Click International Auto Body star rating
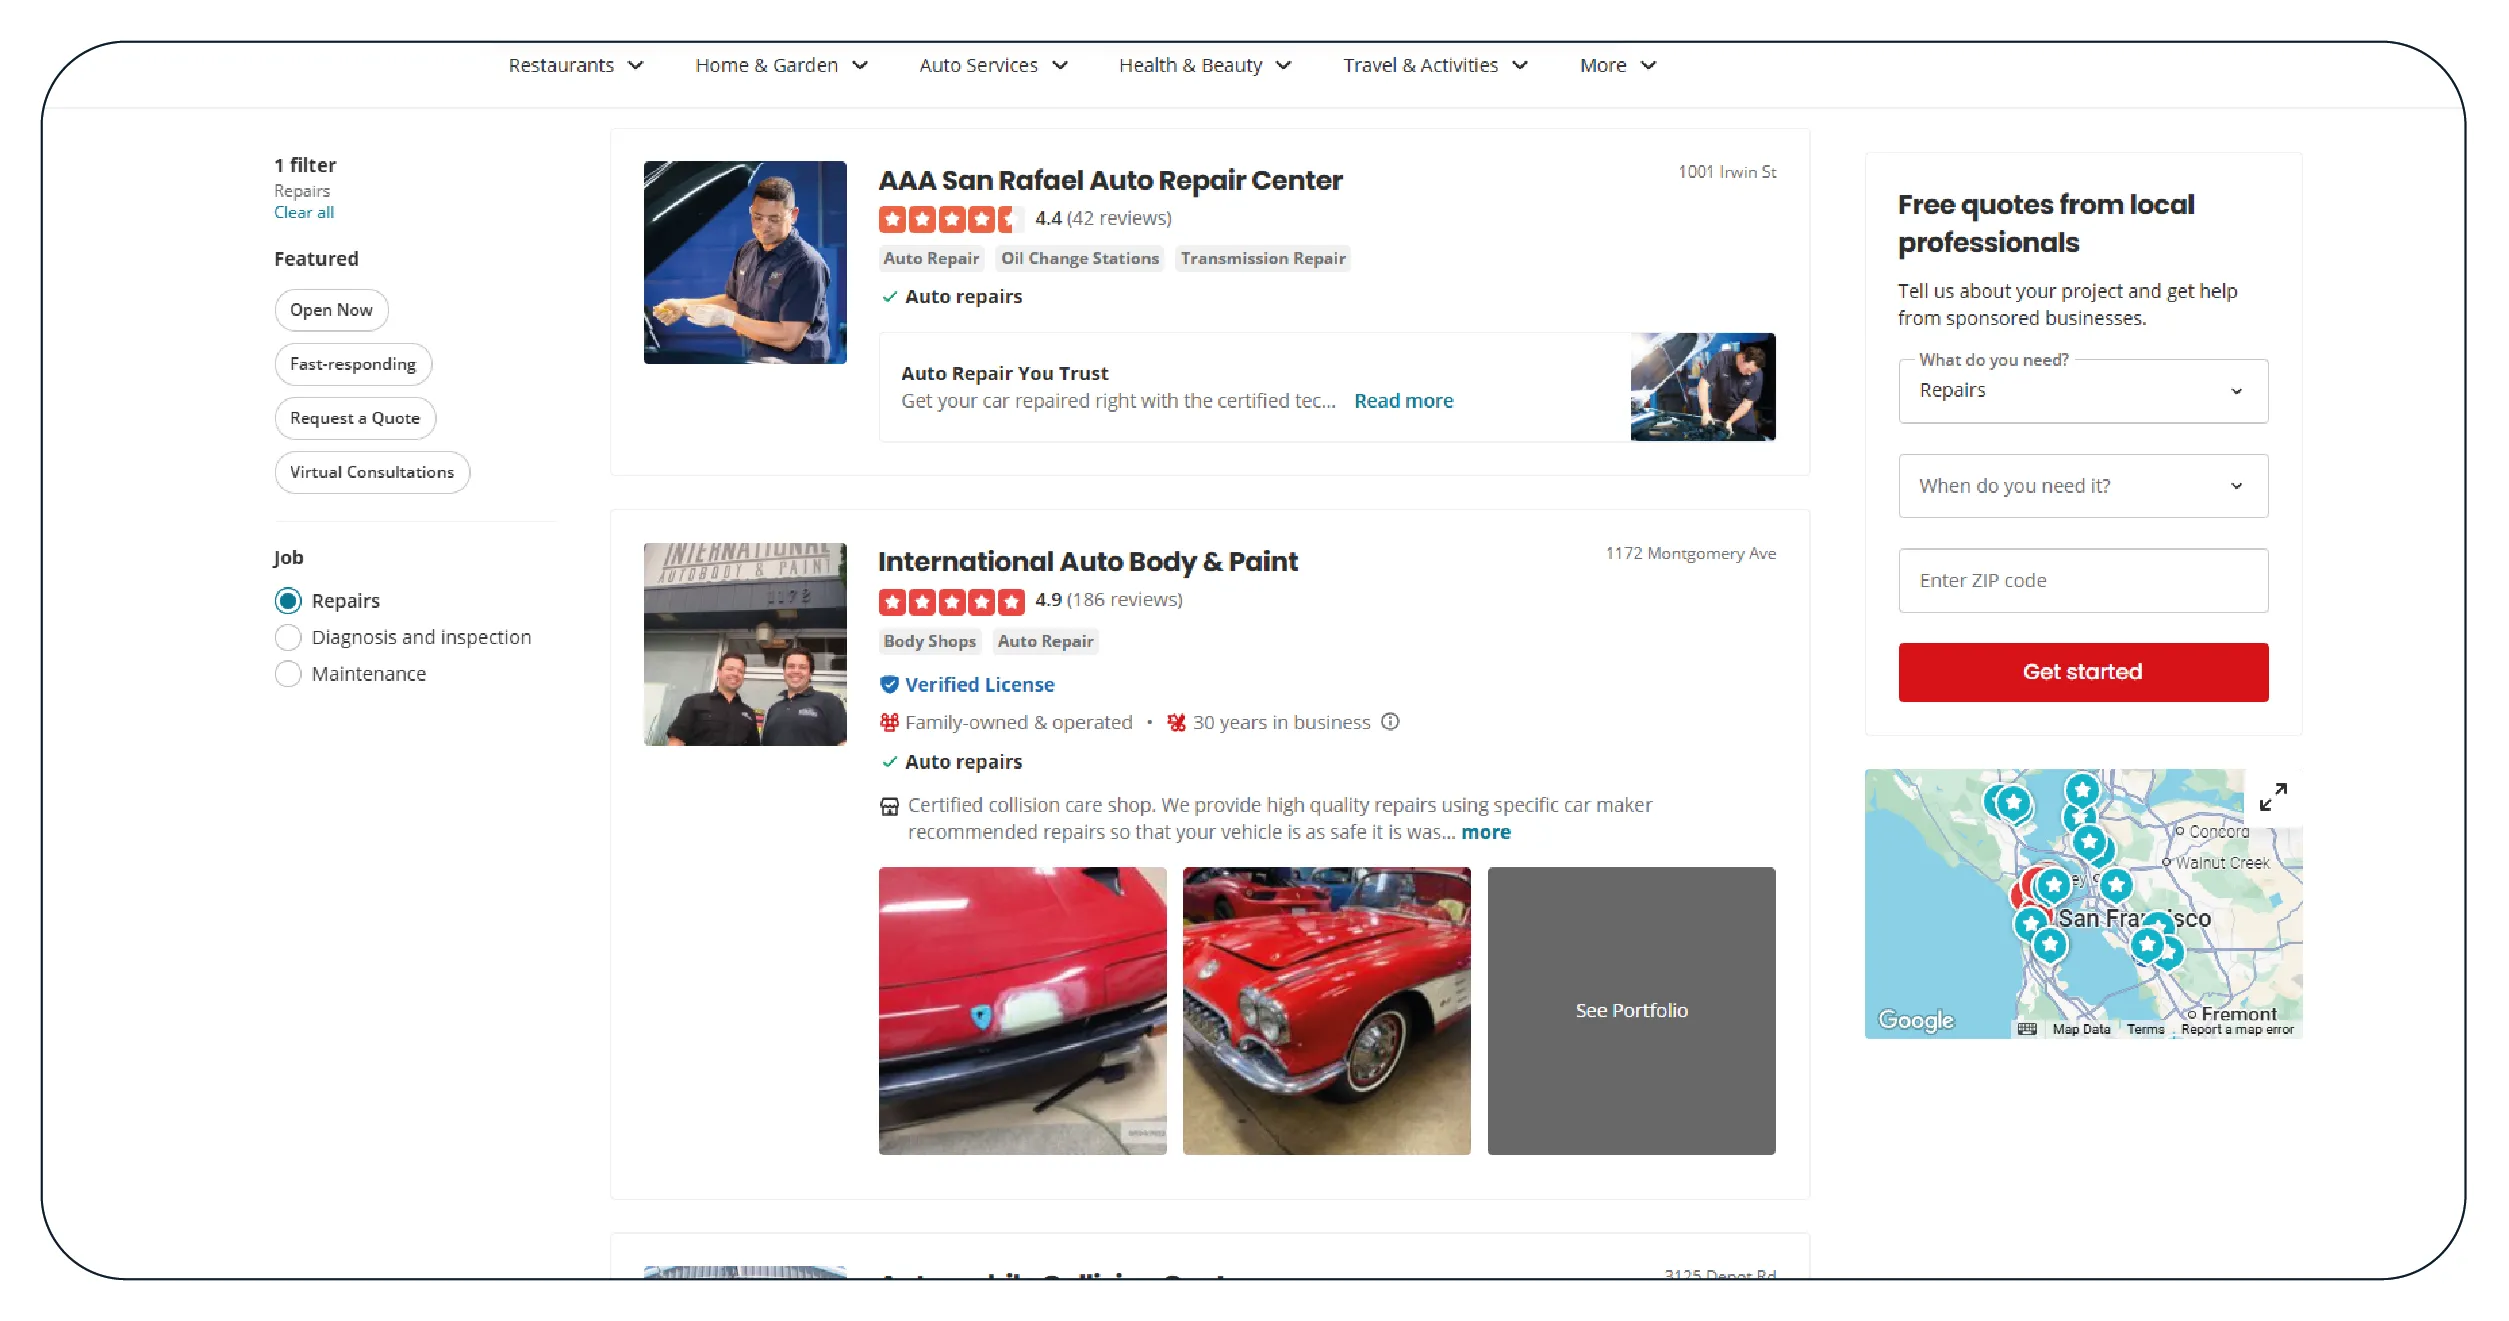The width and height of the screenshot is (2509, 1321). tap(951, 601)
